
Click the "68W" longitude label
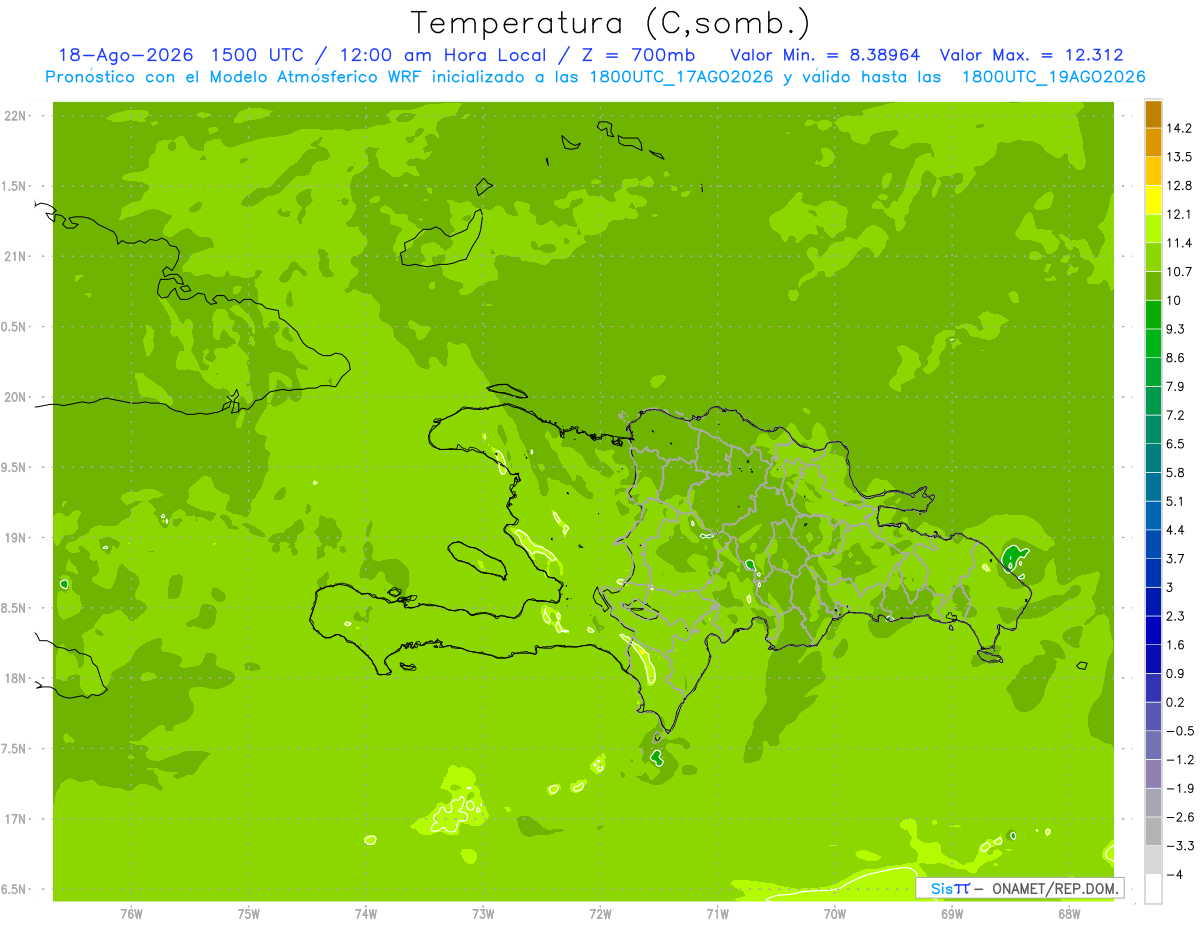pyautogui.click(x=1069, y=913)
